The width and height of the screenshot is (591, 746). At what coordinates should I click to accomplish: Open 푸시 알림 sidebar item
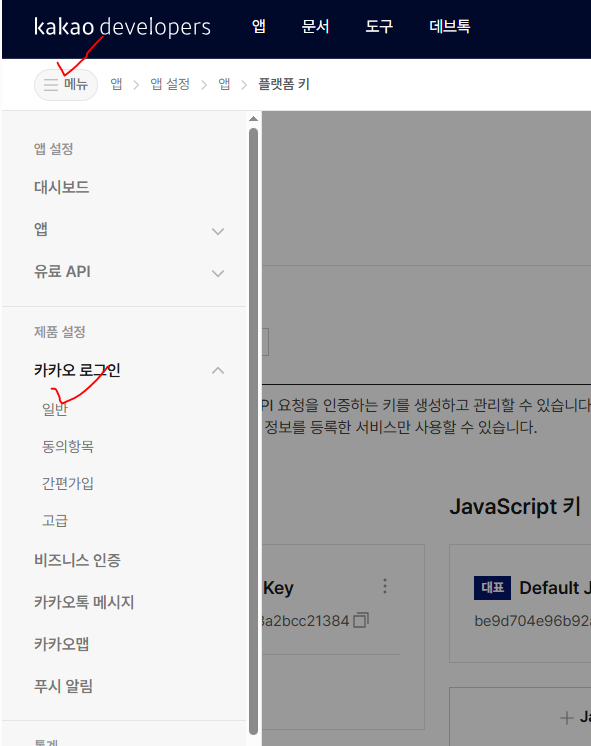point(63,686)
